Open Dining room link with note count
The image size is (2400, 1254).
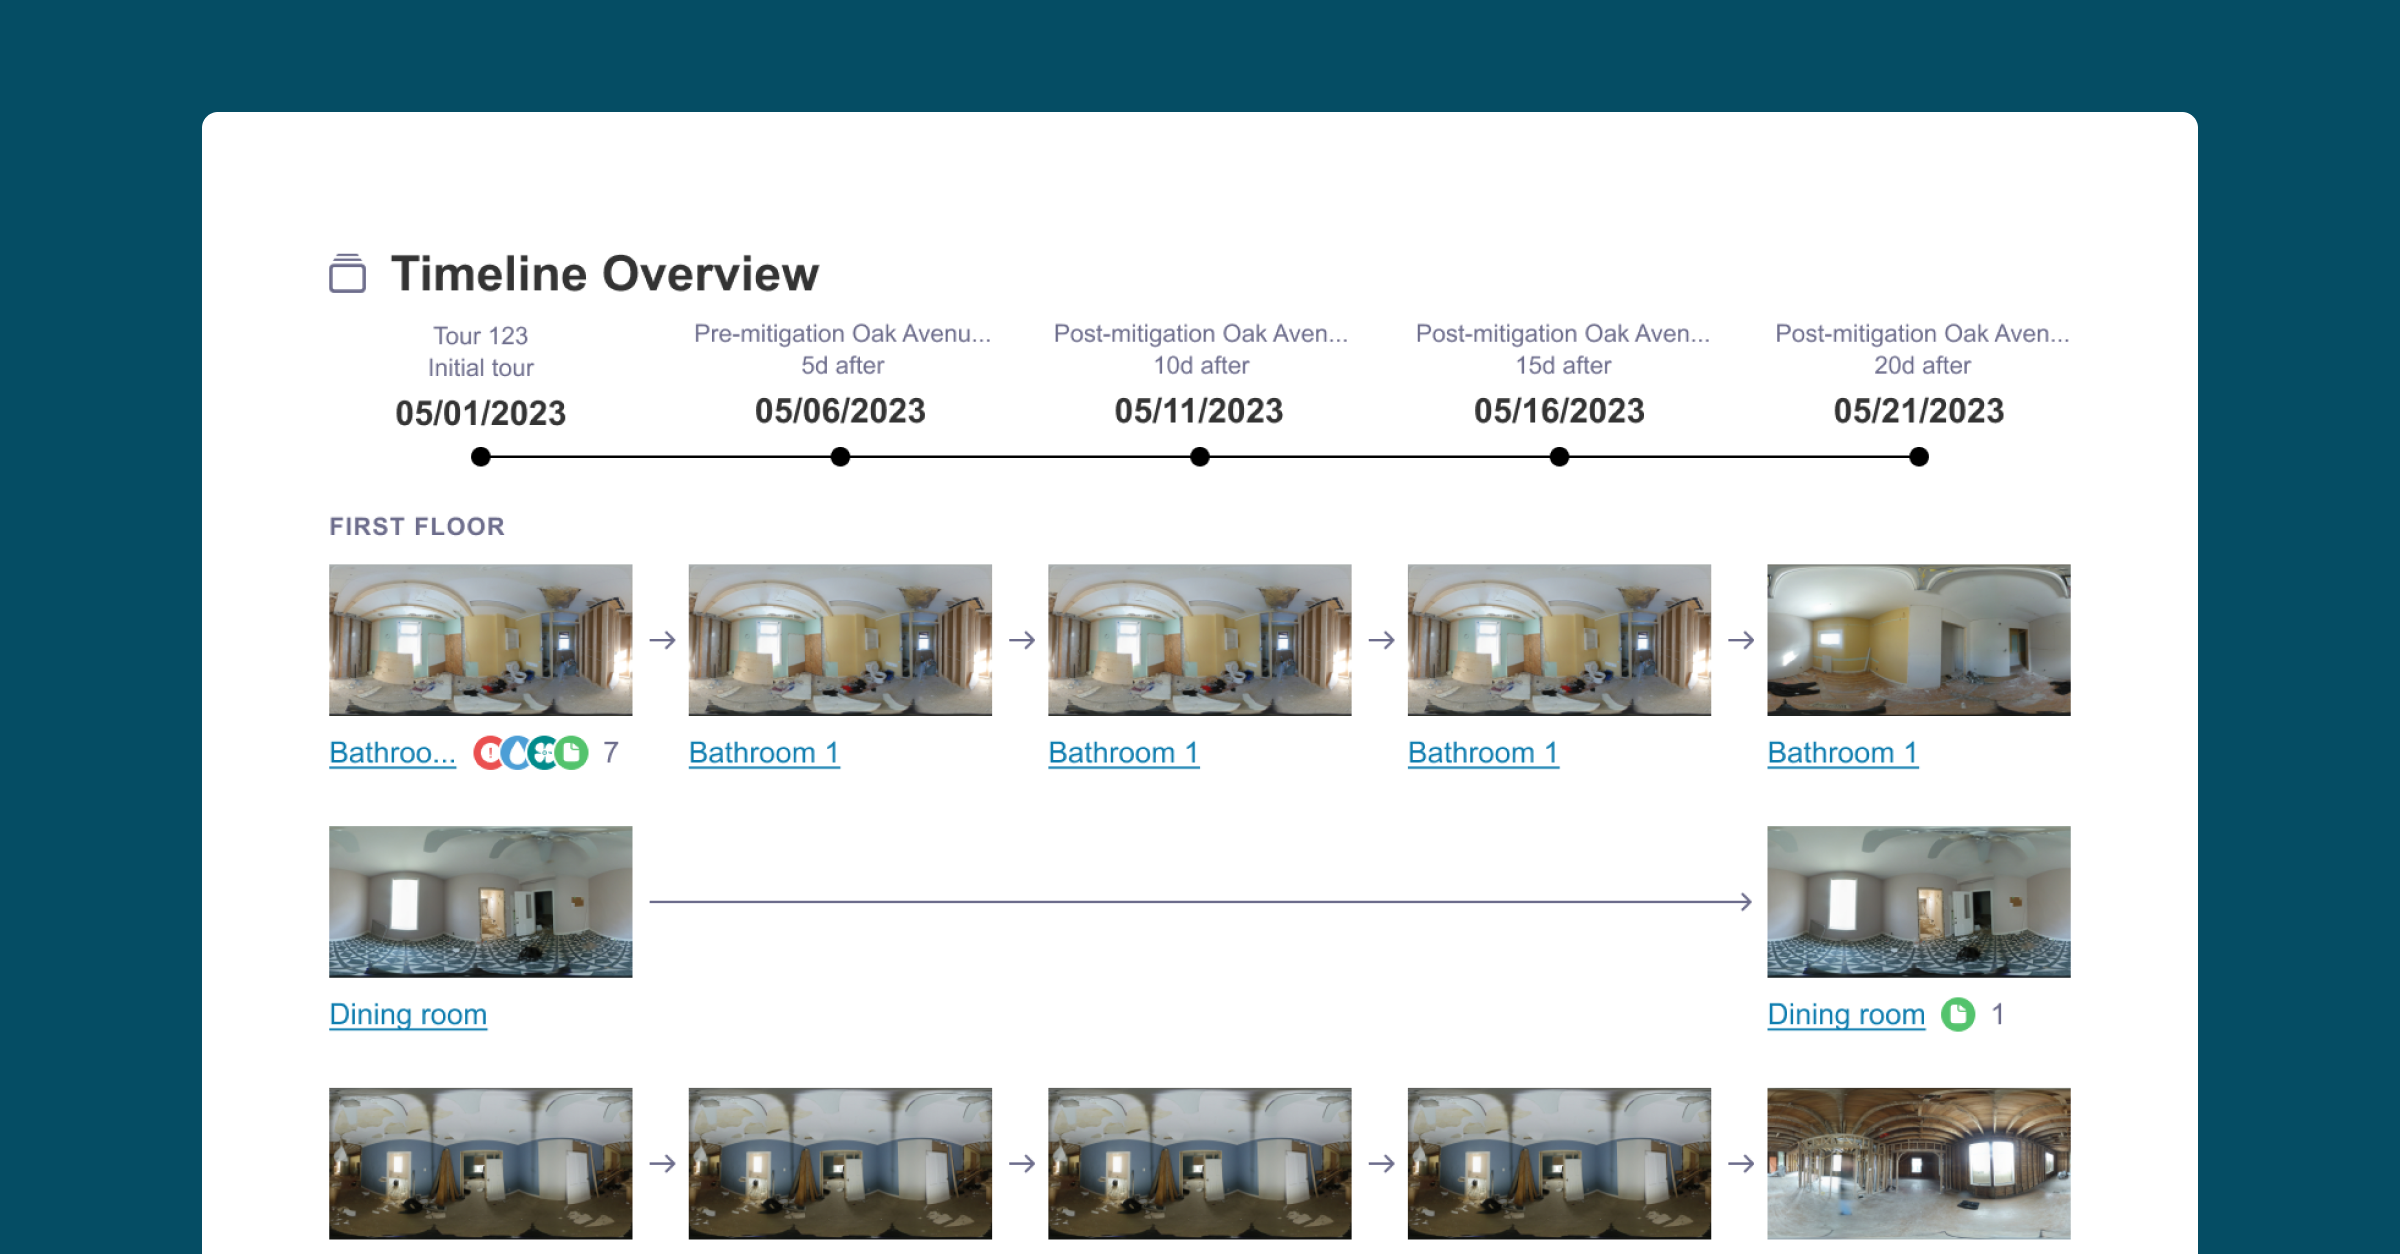click(x=1845, y=1014)
